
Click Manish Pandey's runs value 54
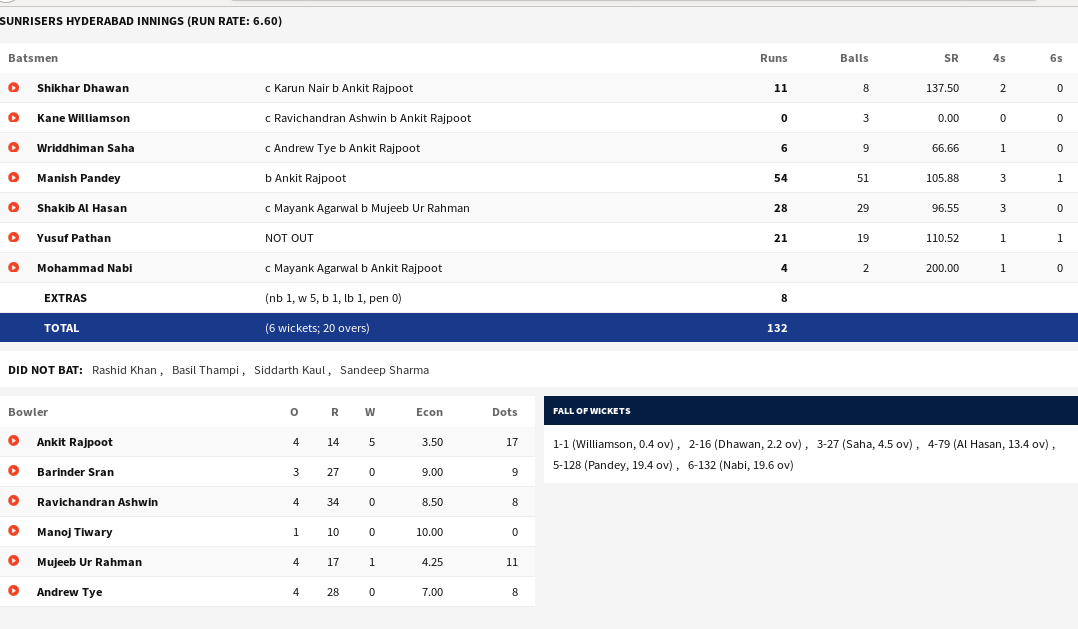point(780,178)
